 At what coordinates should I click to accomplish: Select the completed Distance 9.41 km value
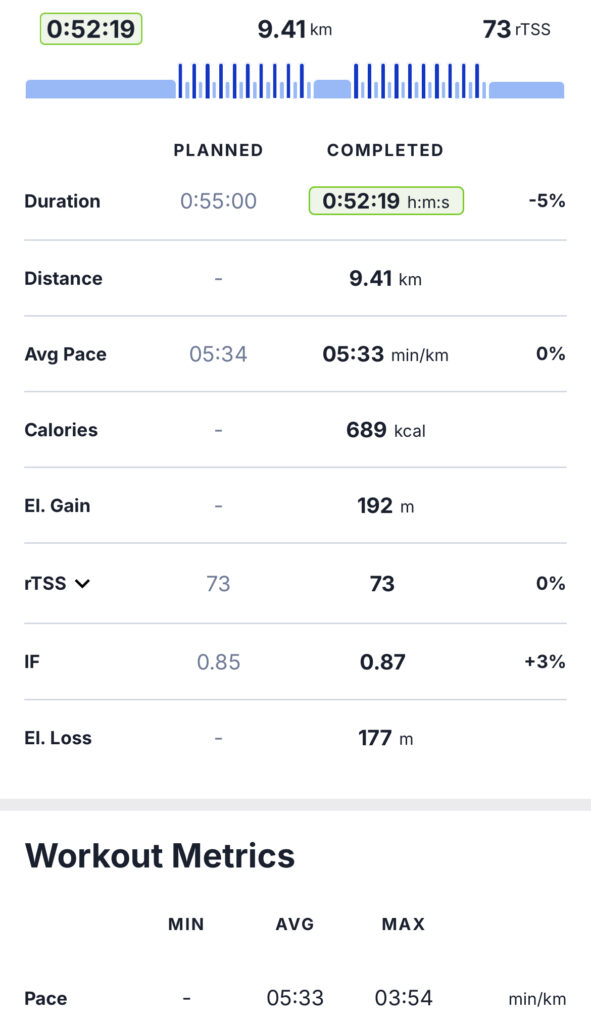385,279
